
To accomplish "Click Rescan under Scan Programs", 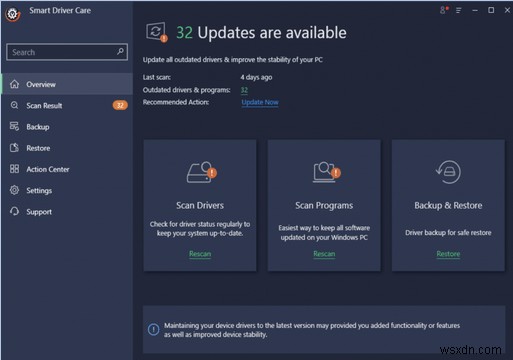I will coord(324,254).
